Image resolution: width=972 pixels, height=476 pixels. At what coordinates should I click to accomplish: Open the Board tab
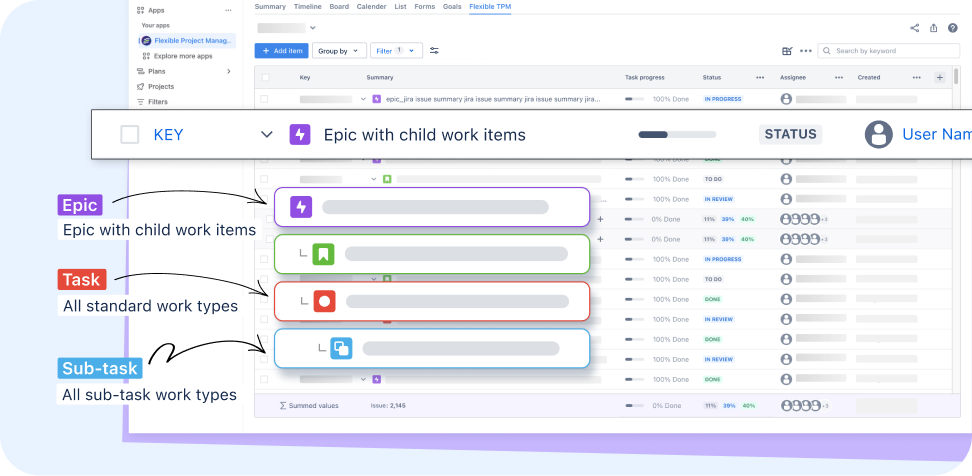pos(339,6)
